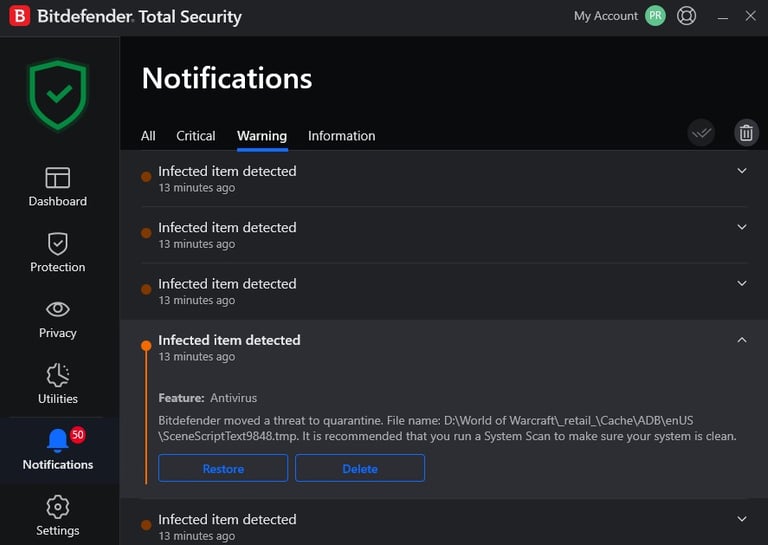Click "13 minutes ago" under the first notification
The width and height of the screenshot is (768, 545).
[x=196, y=188]
